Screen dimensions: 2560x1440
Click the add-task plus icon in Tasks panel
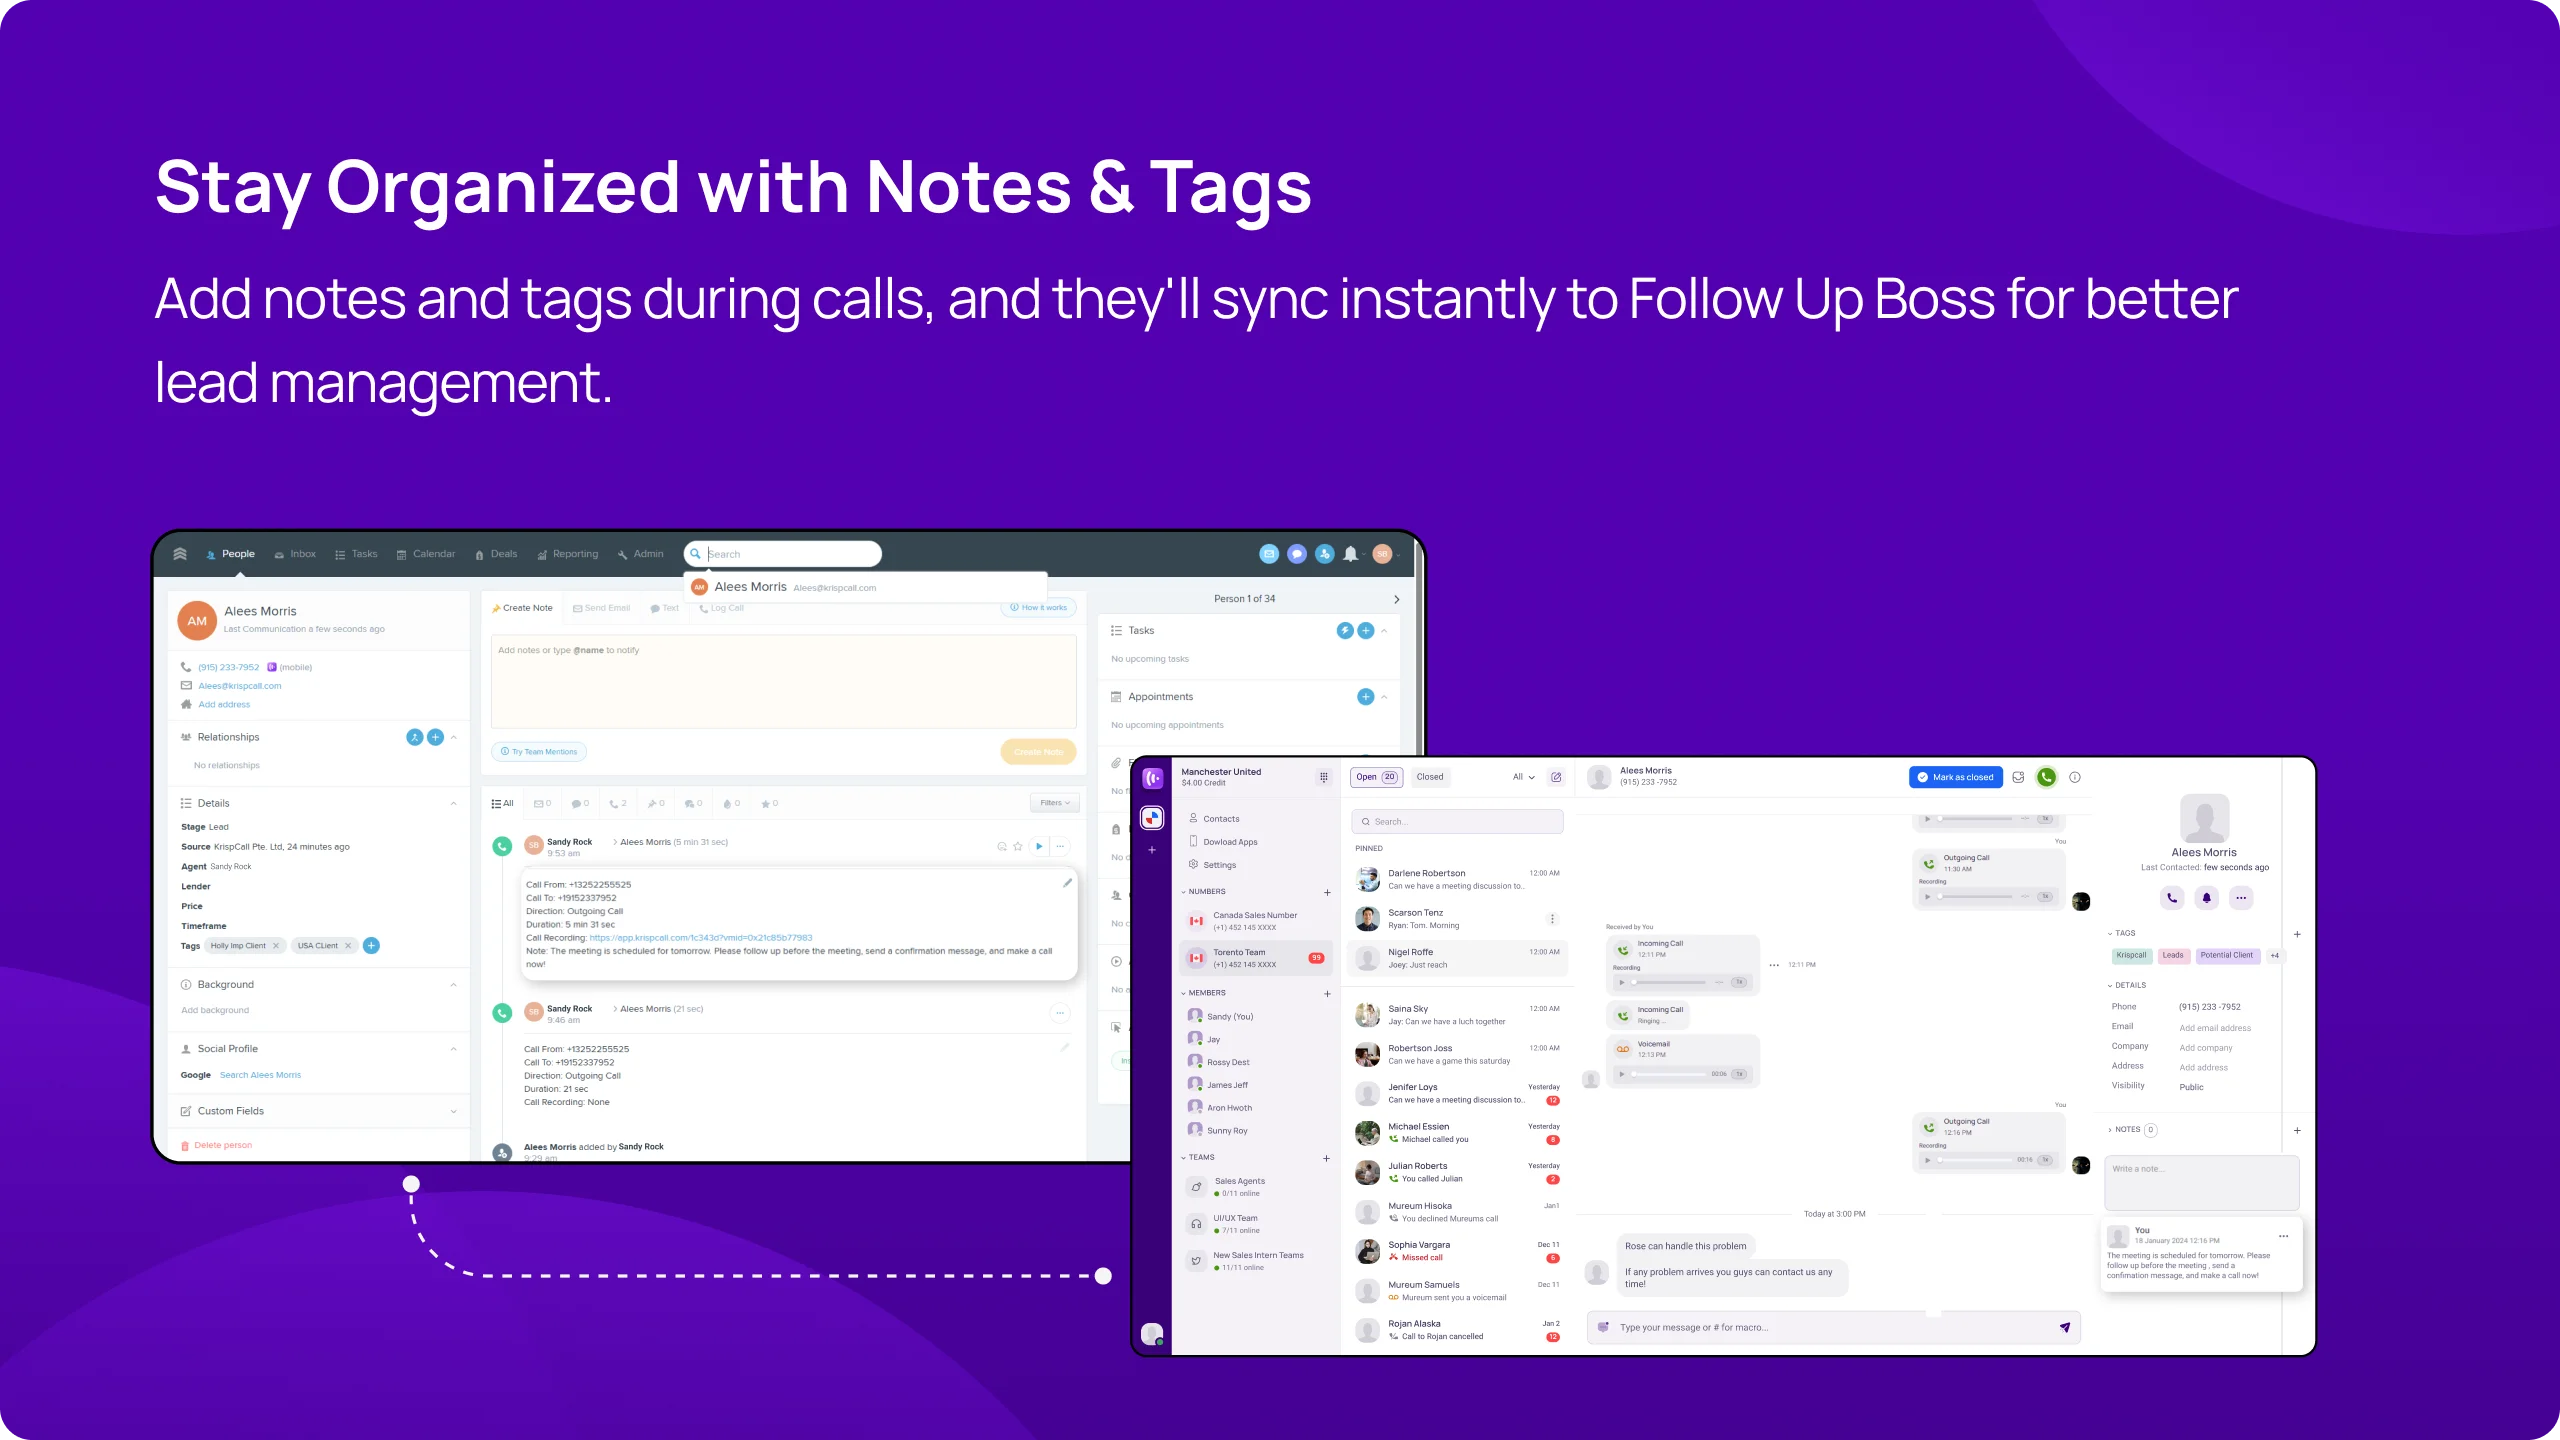tap(1365, 631)
